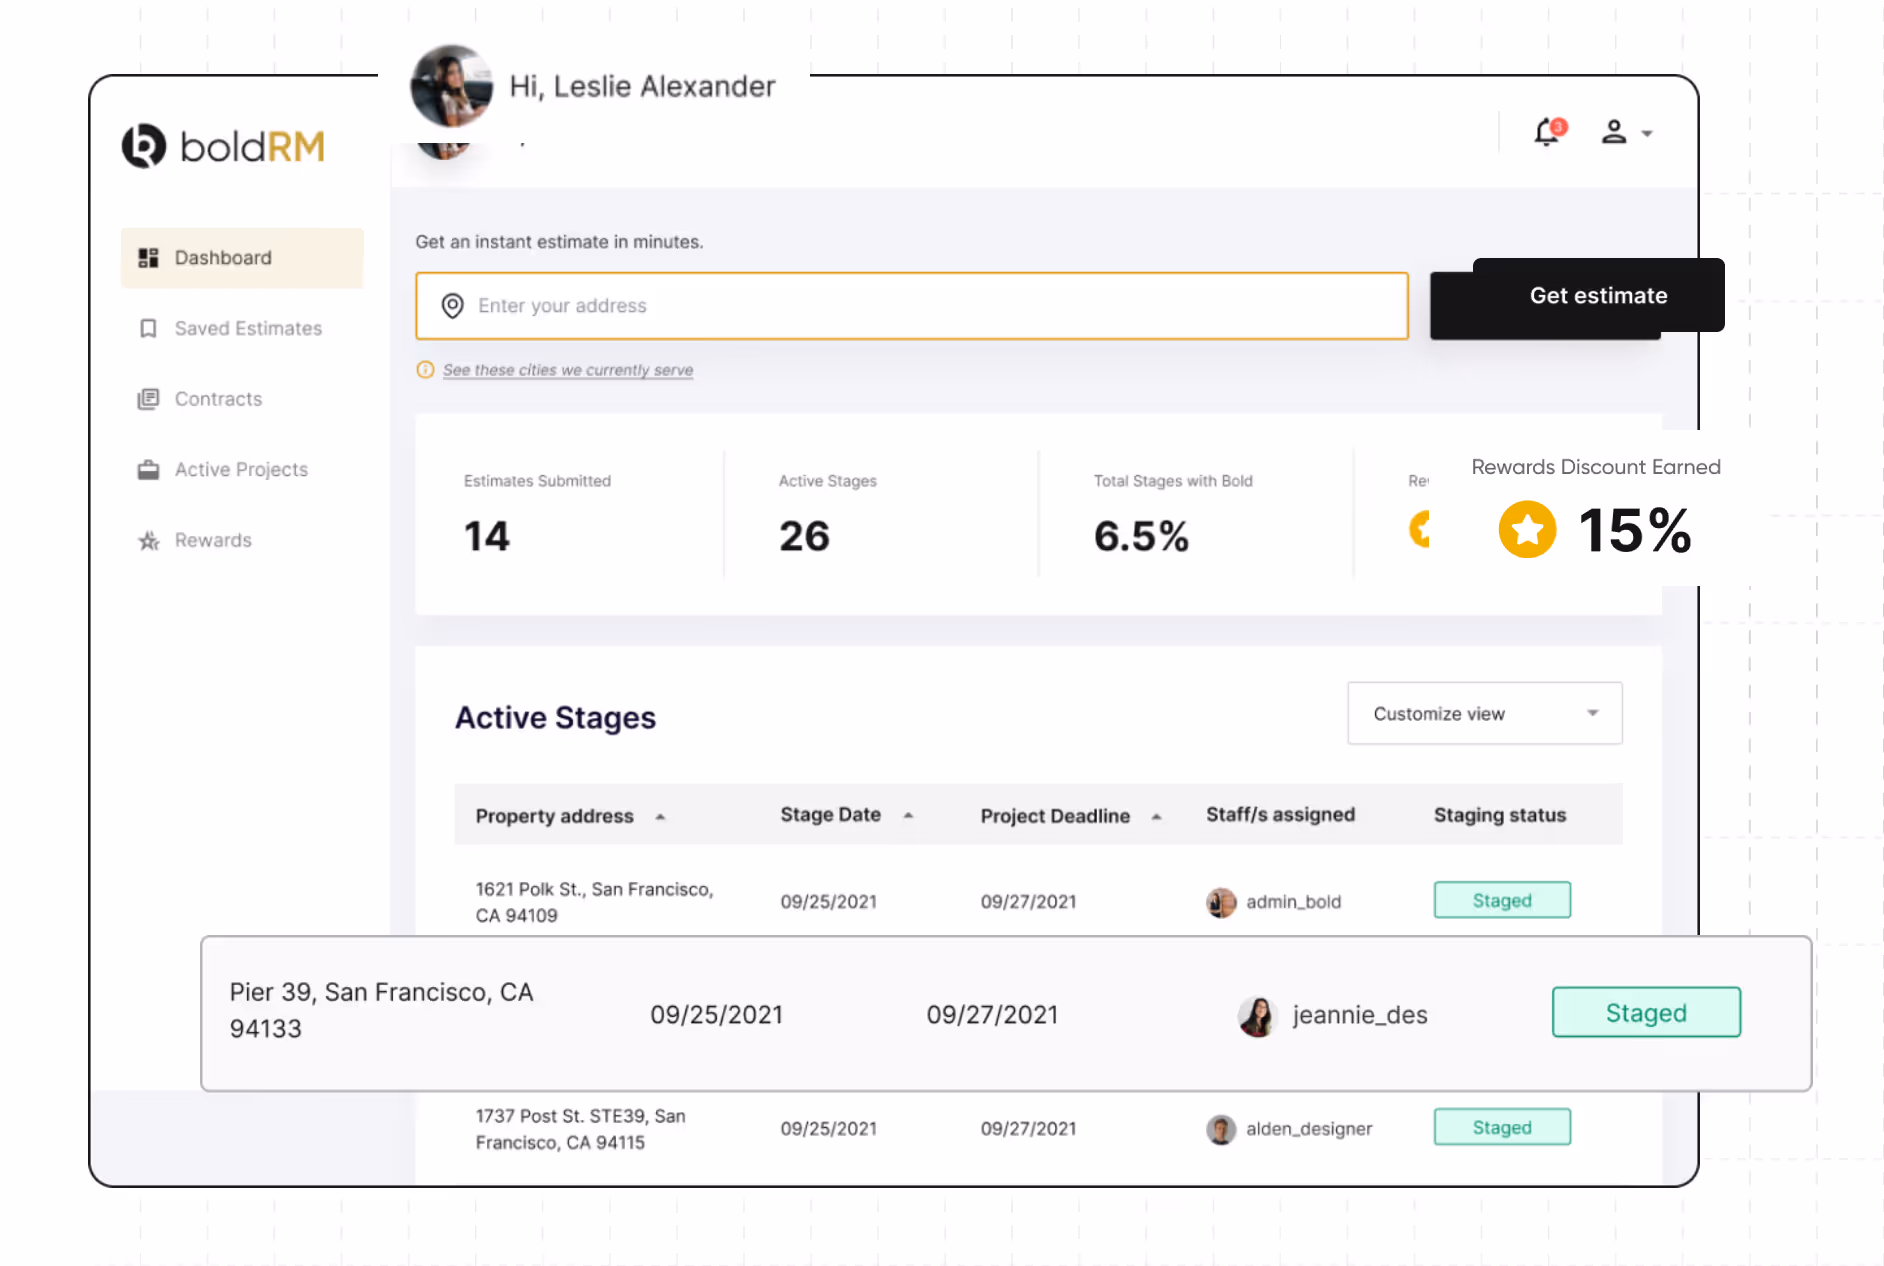Viewport: 1884px width, 1266px height.
Task: Click Staged badge for 1737 Post St.
Action: pos(1502,1127)
